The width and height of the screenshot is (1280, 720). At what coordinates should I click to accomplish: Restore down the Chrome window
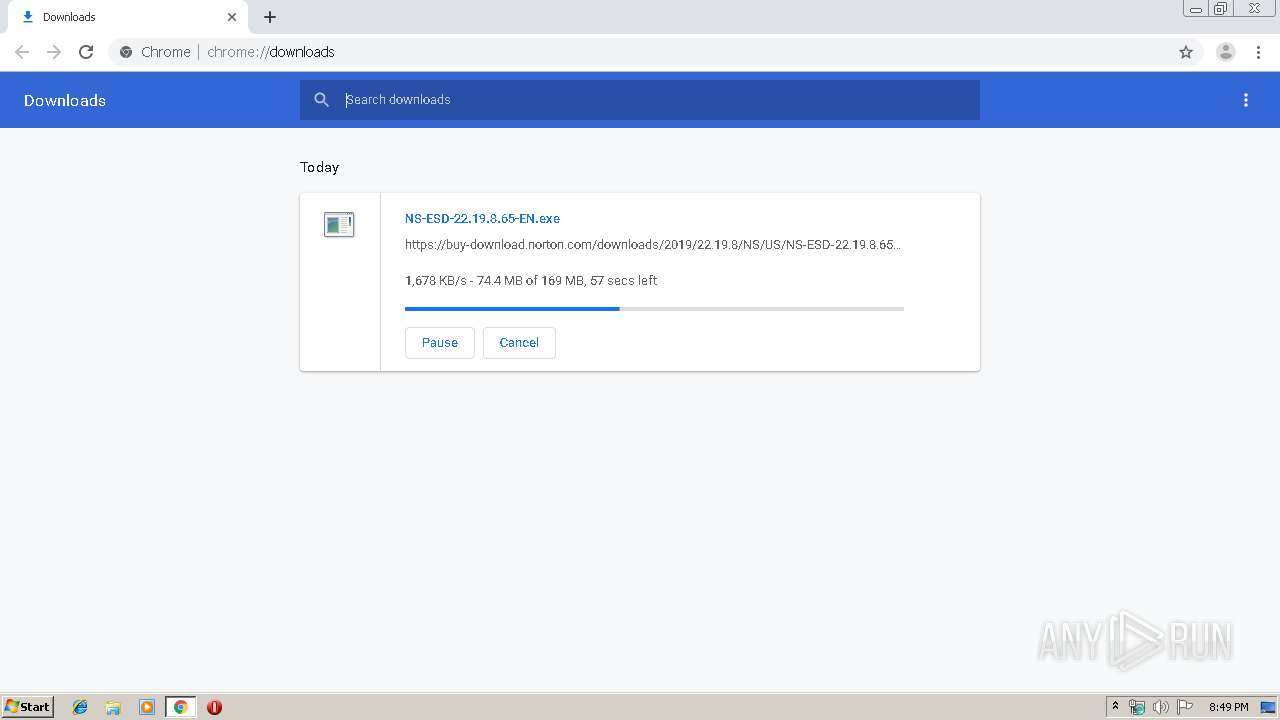(1221, 9)
